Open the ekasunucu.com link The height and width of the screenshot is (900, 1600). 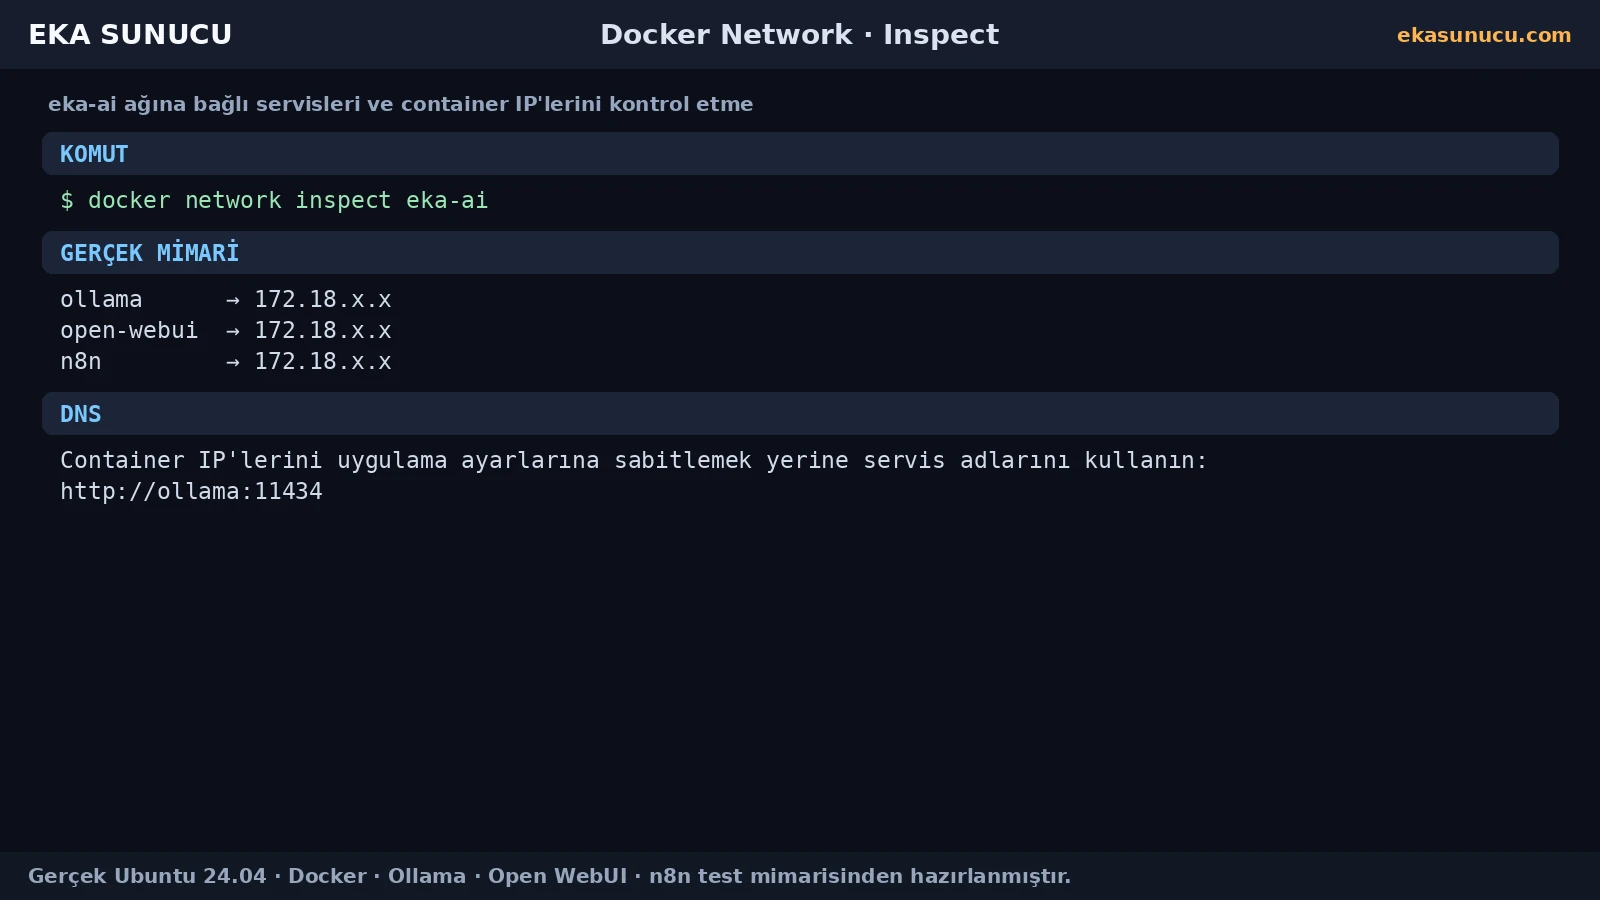(1484, 35)
